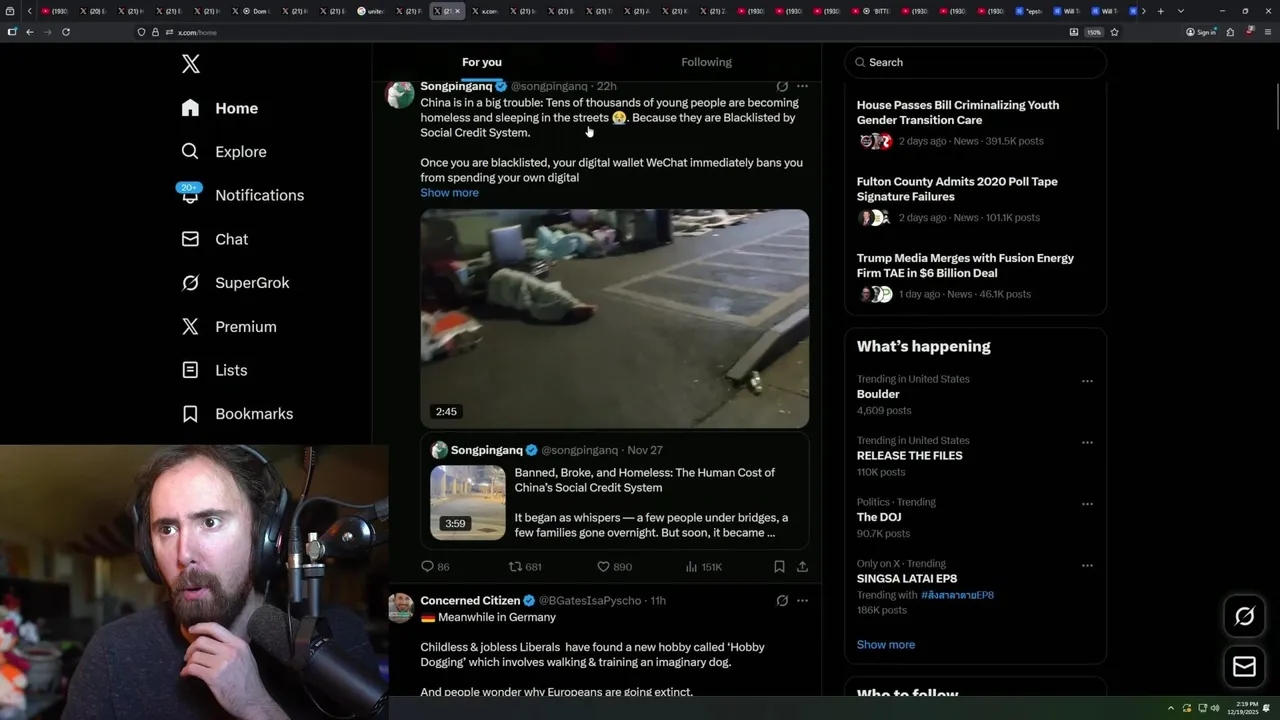The height and width of the screenshot is (720, 1280).
Task: Open more options on Concerned Citizen post
Action: click(802, 601)
